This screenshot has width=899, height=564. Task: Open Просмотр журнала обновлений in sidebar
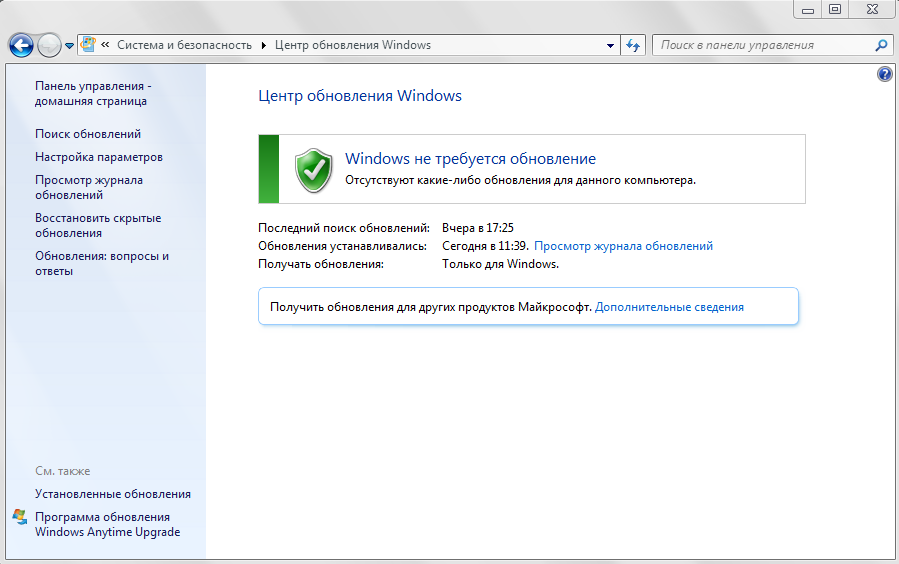(x=89, y=187)
